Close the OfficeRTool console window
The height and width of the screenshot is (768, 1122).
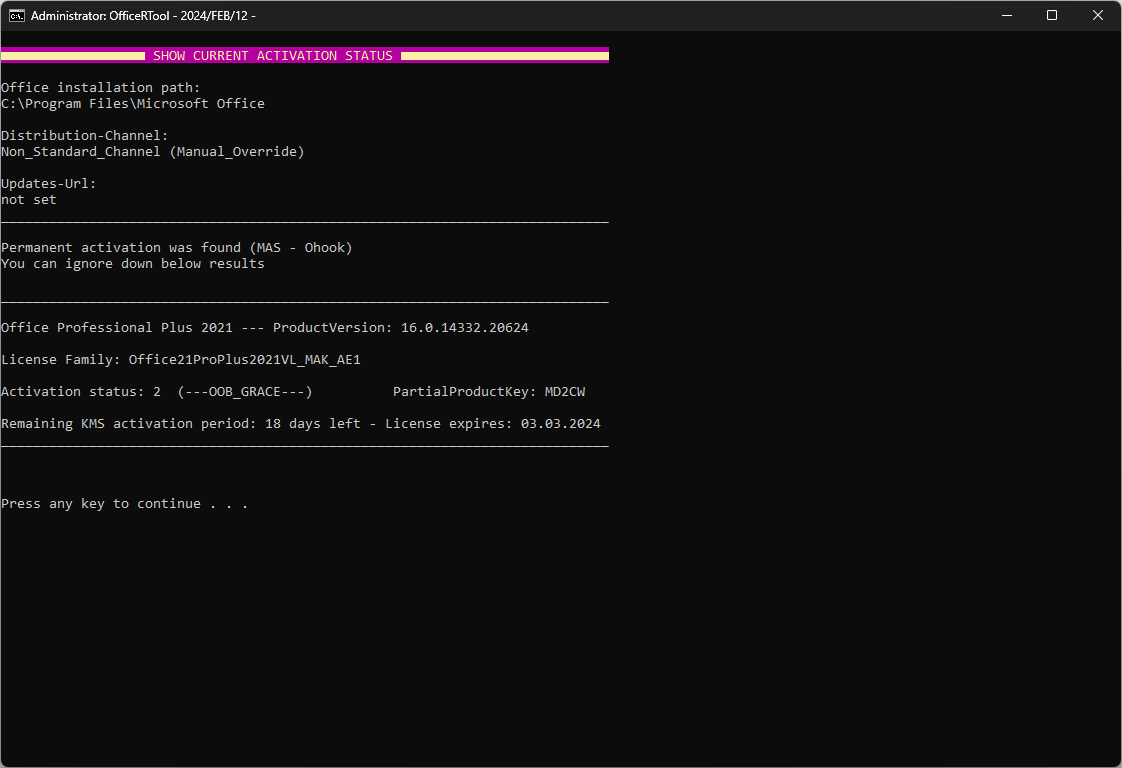(1098, 15)
